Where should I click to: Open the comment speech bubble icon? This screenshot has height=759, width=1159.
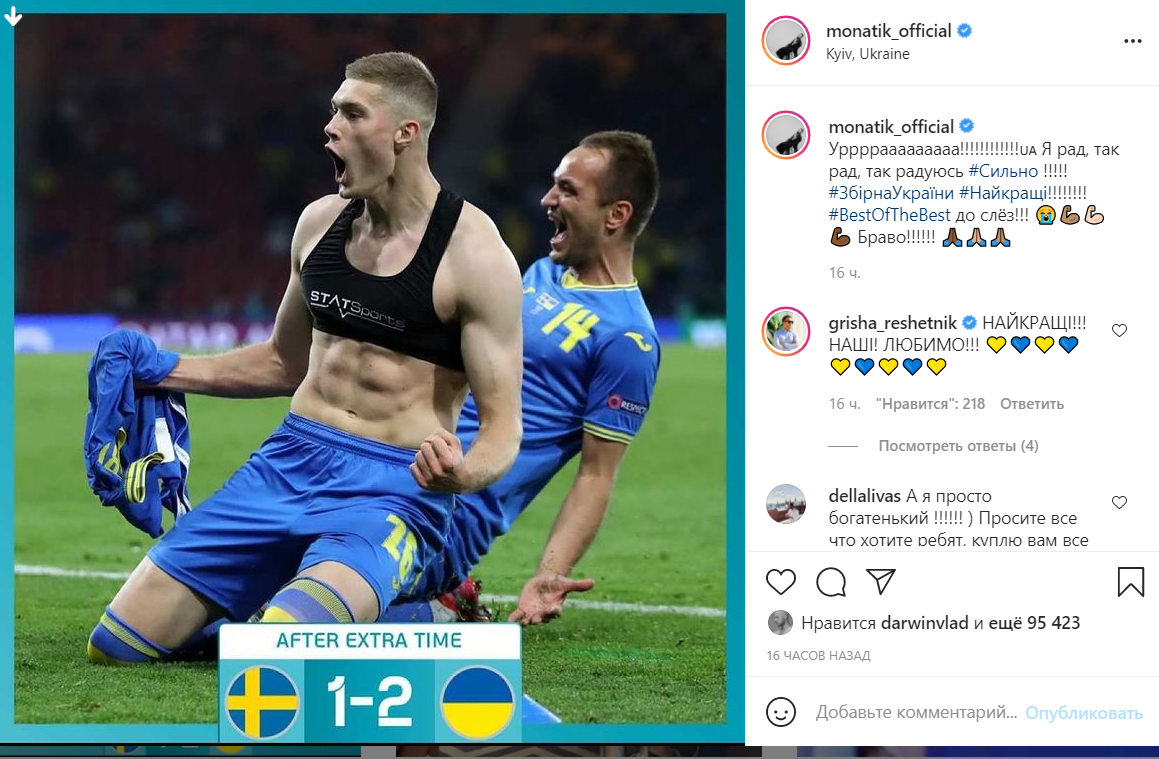tap(831, 582)
